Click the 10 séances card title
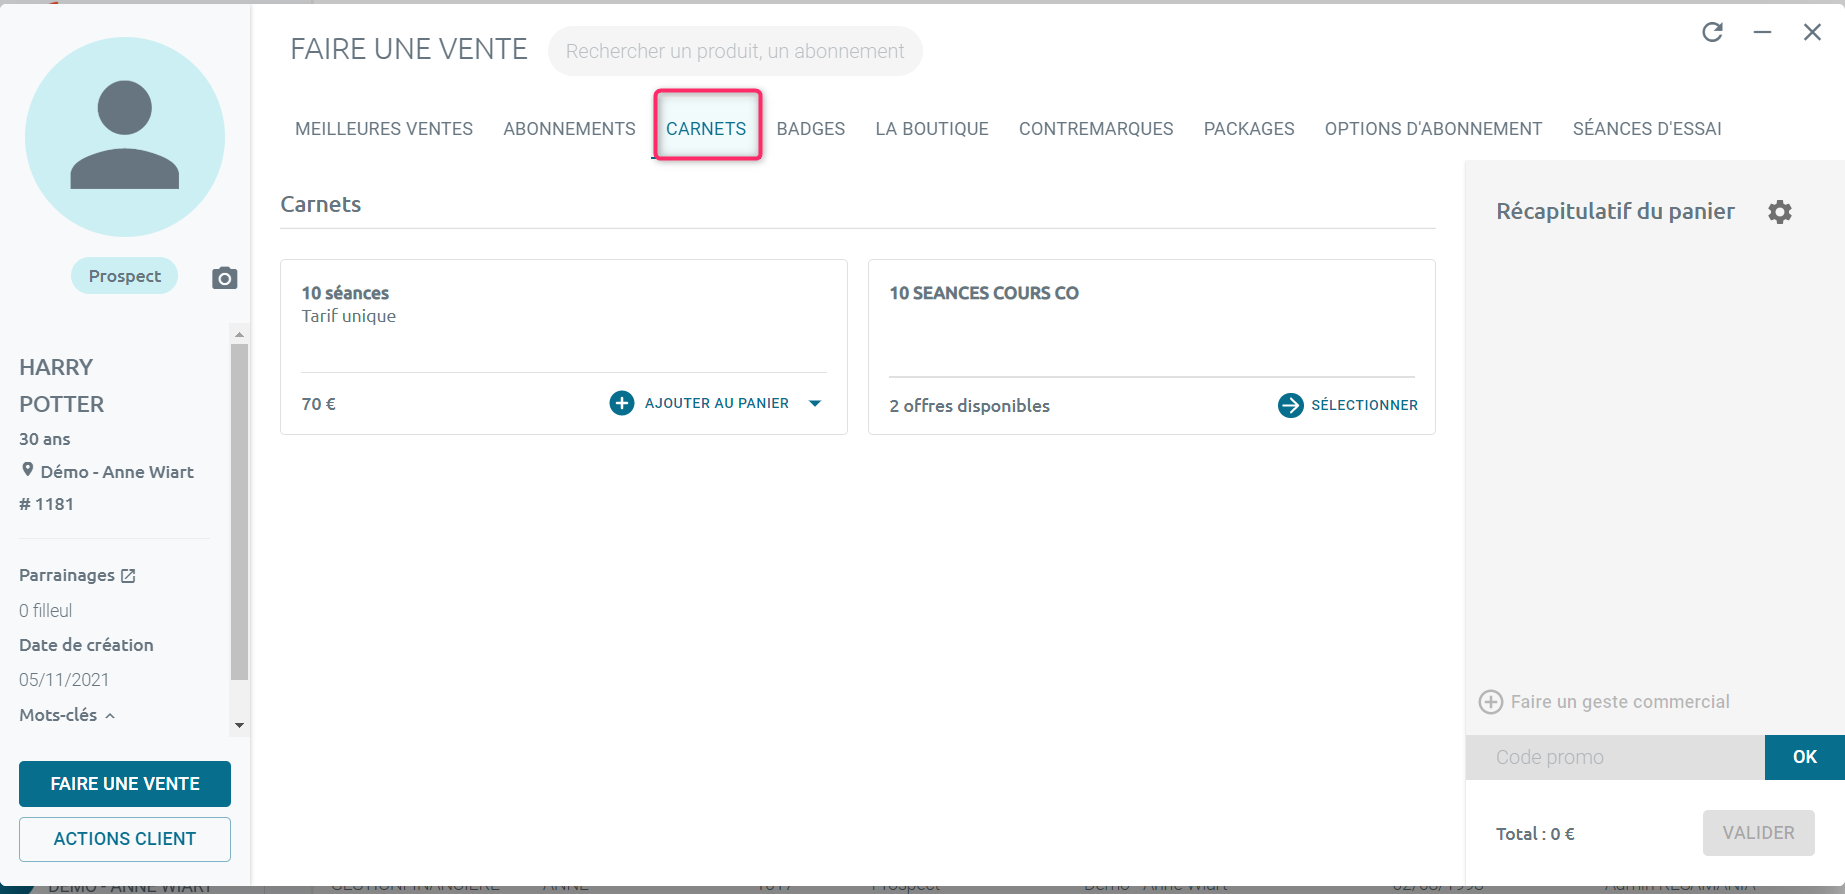 [x=345, y=293]
